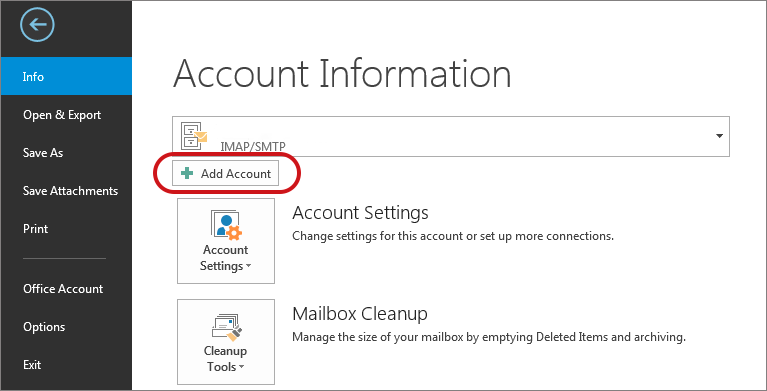Click 'Manage the size of your mailbox' description
Image resolution: width=767 pixels, height=391 pixels.
click(x=489, y=337)
